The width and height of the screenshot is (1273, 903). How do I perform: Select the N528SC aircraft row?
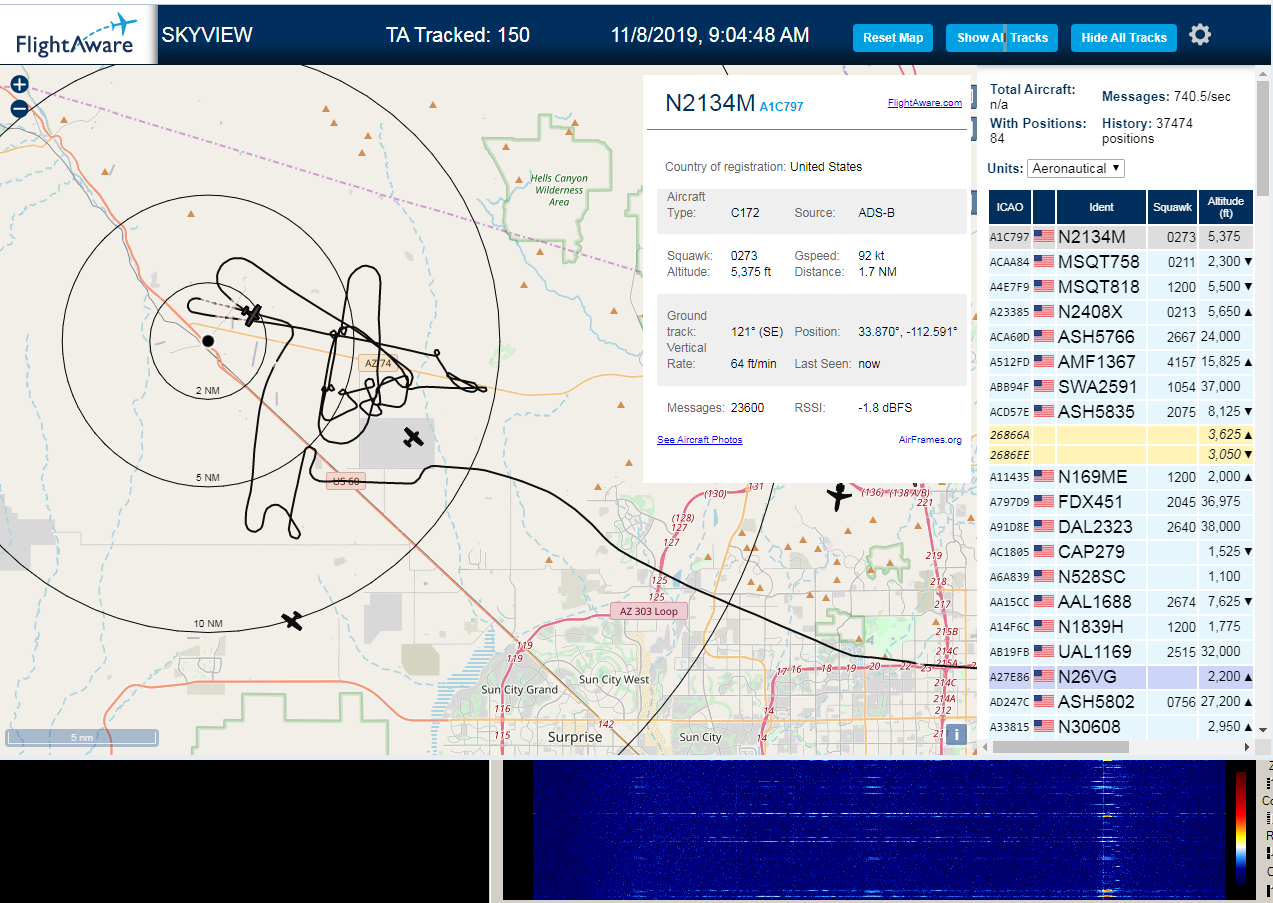(x=1121, y=577)
